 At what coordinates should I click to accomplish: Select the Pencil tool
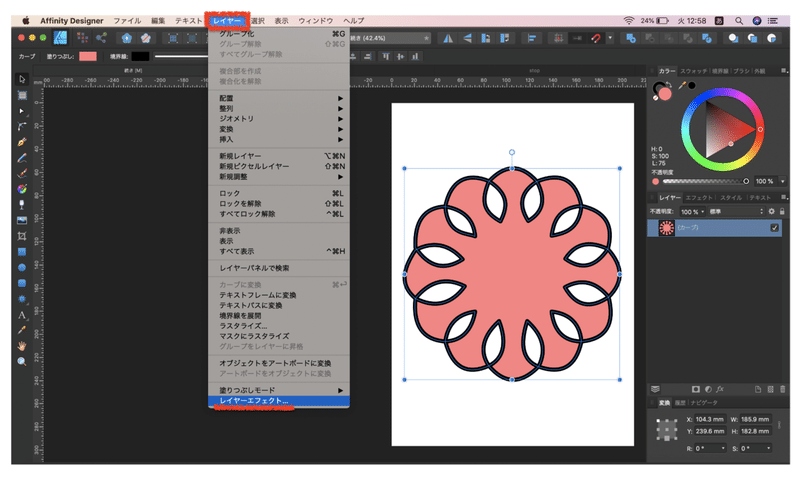point(21,158)
